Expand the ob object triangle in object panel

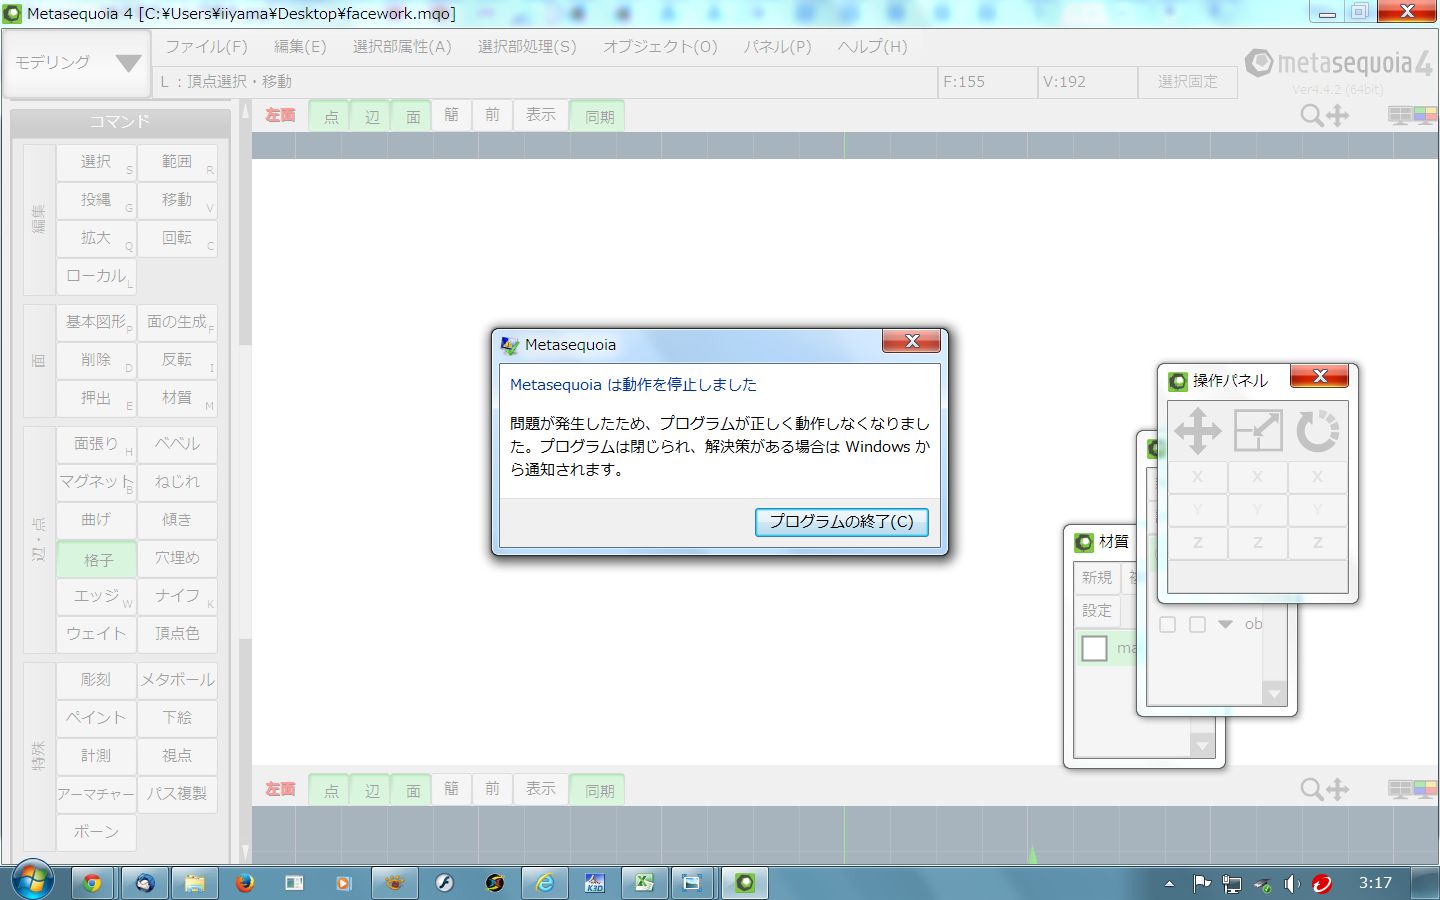[1225, 624]
